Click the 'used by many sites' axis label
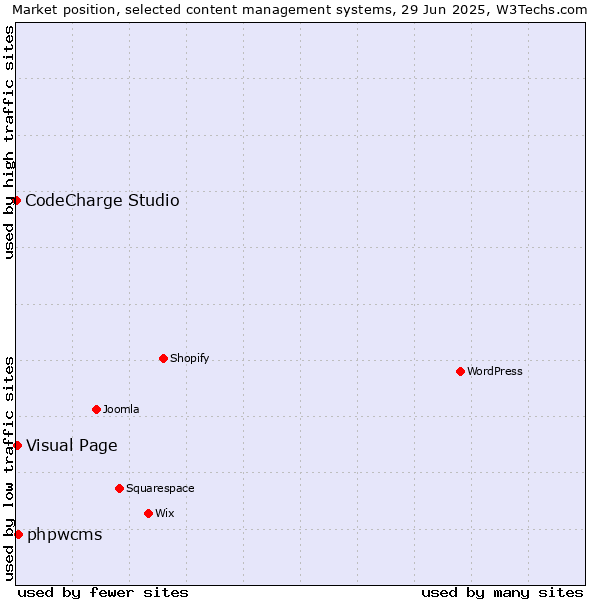This screenshot has height=600, width=600. (x=502, y=593)
